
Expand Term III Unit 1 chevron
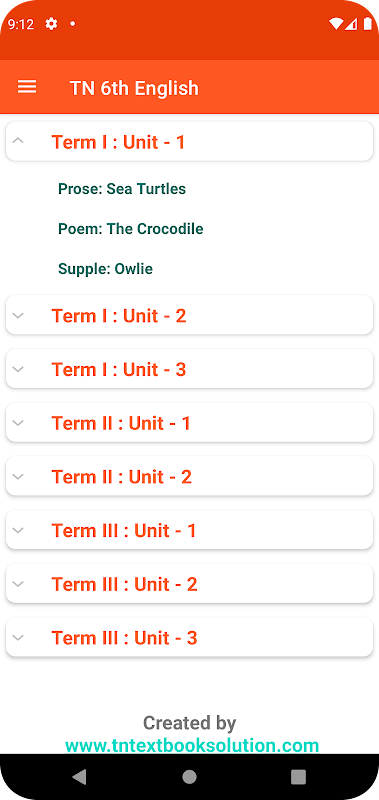click(x=18, y=530)
